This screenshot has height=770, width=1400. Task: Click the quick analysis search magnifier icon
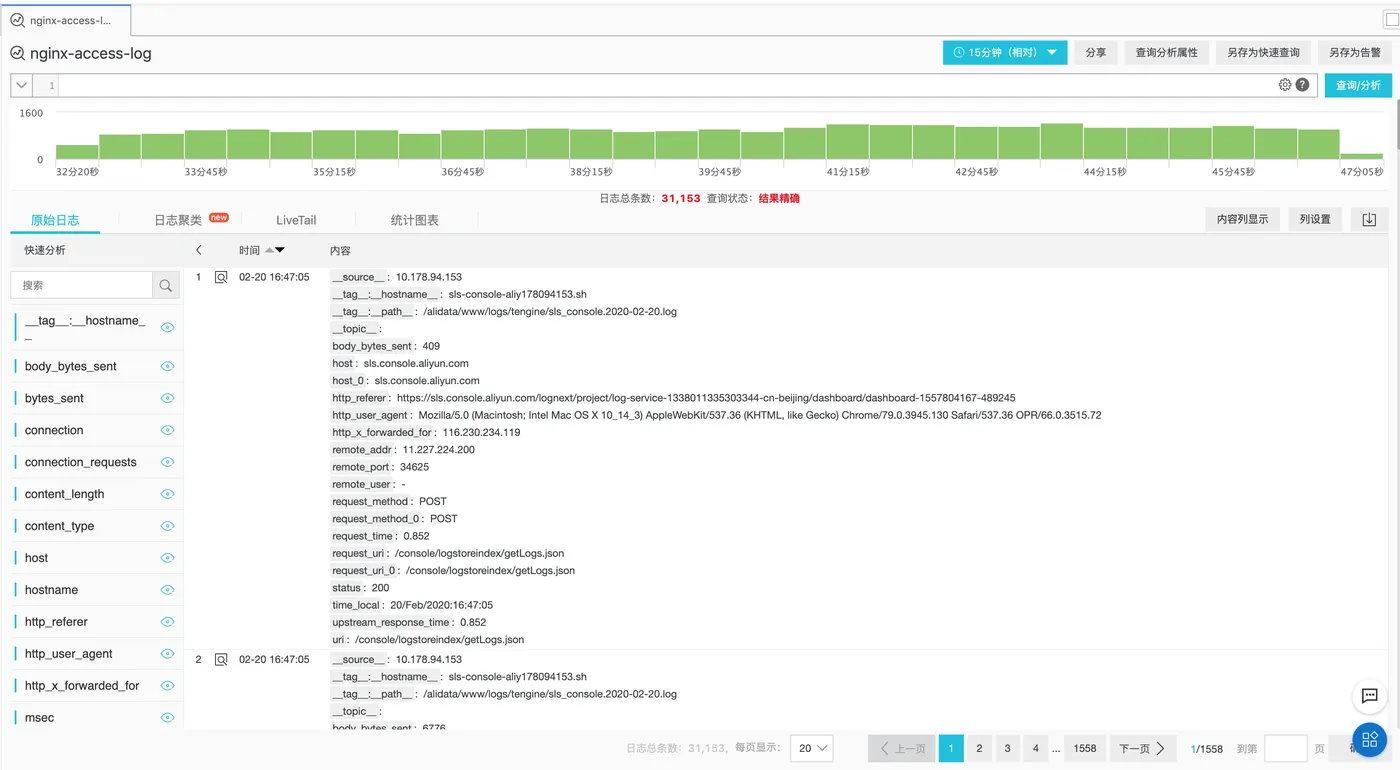pyautogui.click(x=165, y=285)
